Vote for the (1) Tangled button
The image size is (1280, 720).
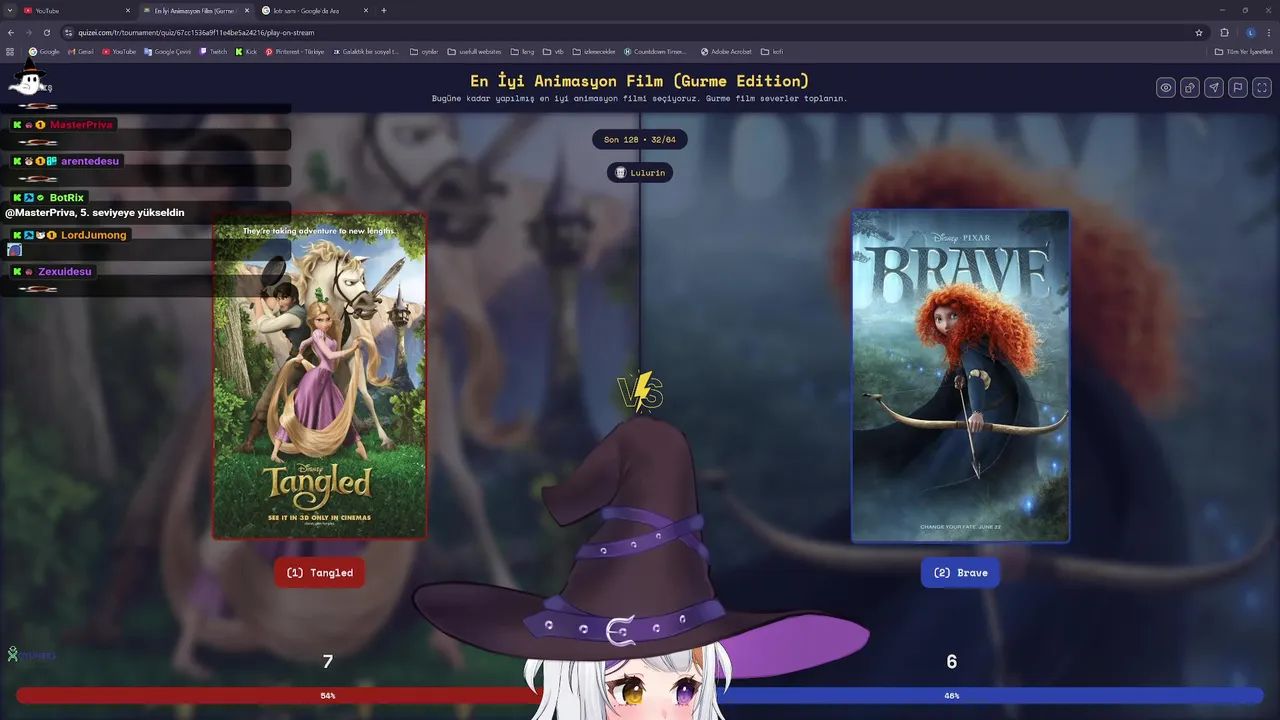(x=320, y=573)
